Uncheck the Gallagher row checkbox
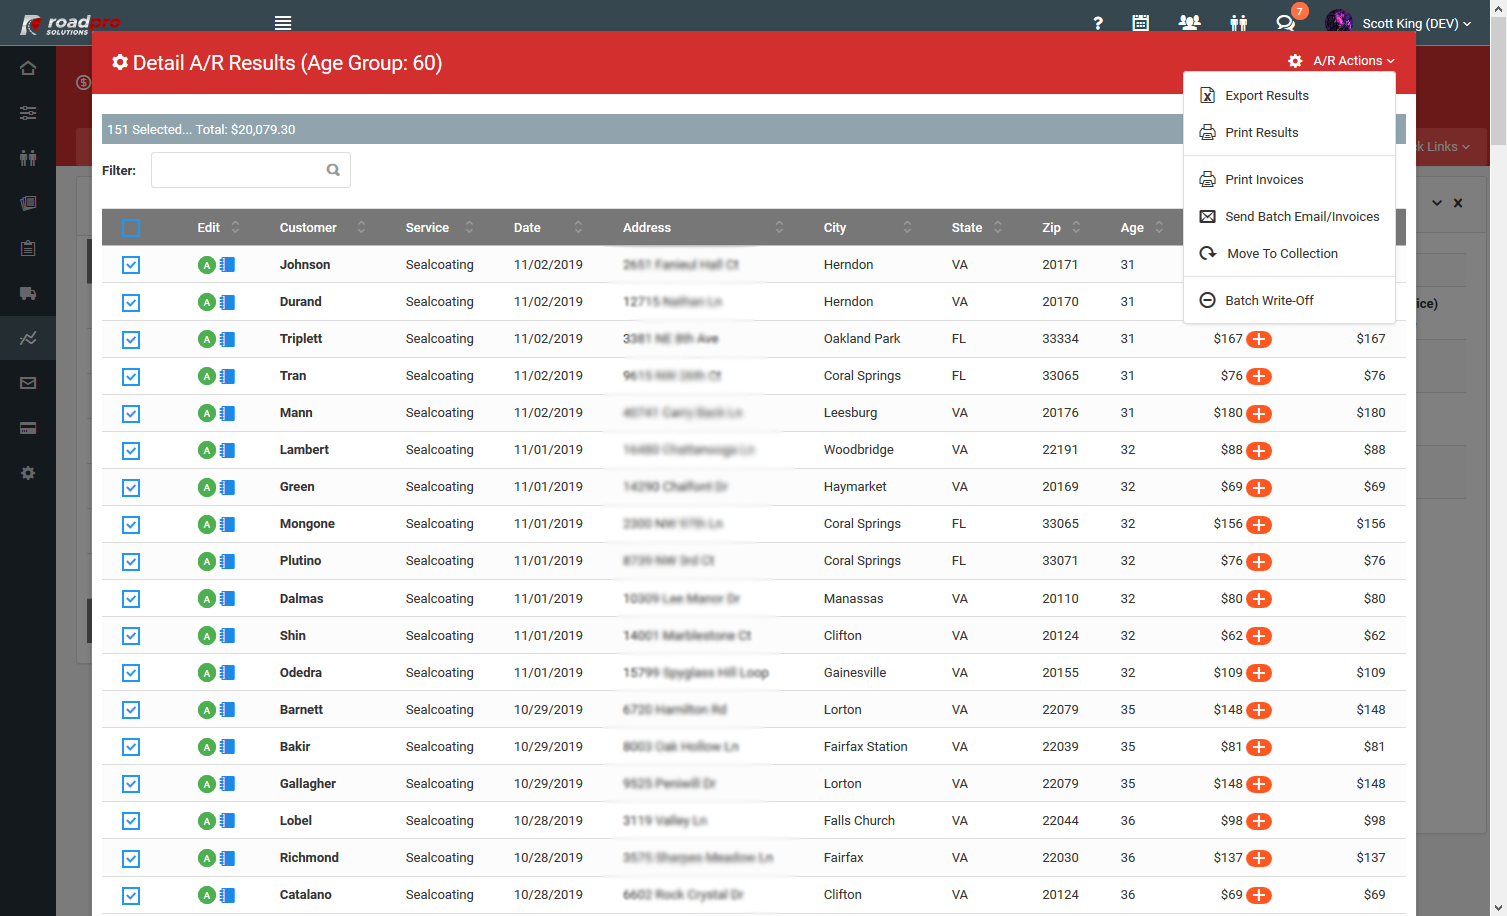 click(x=131, y=784)
